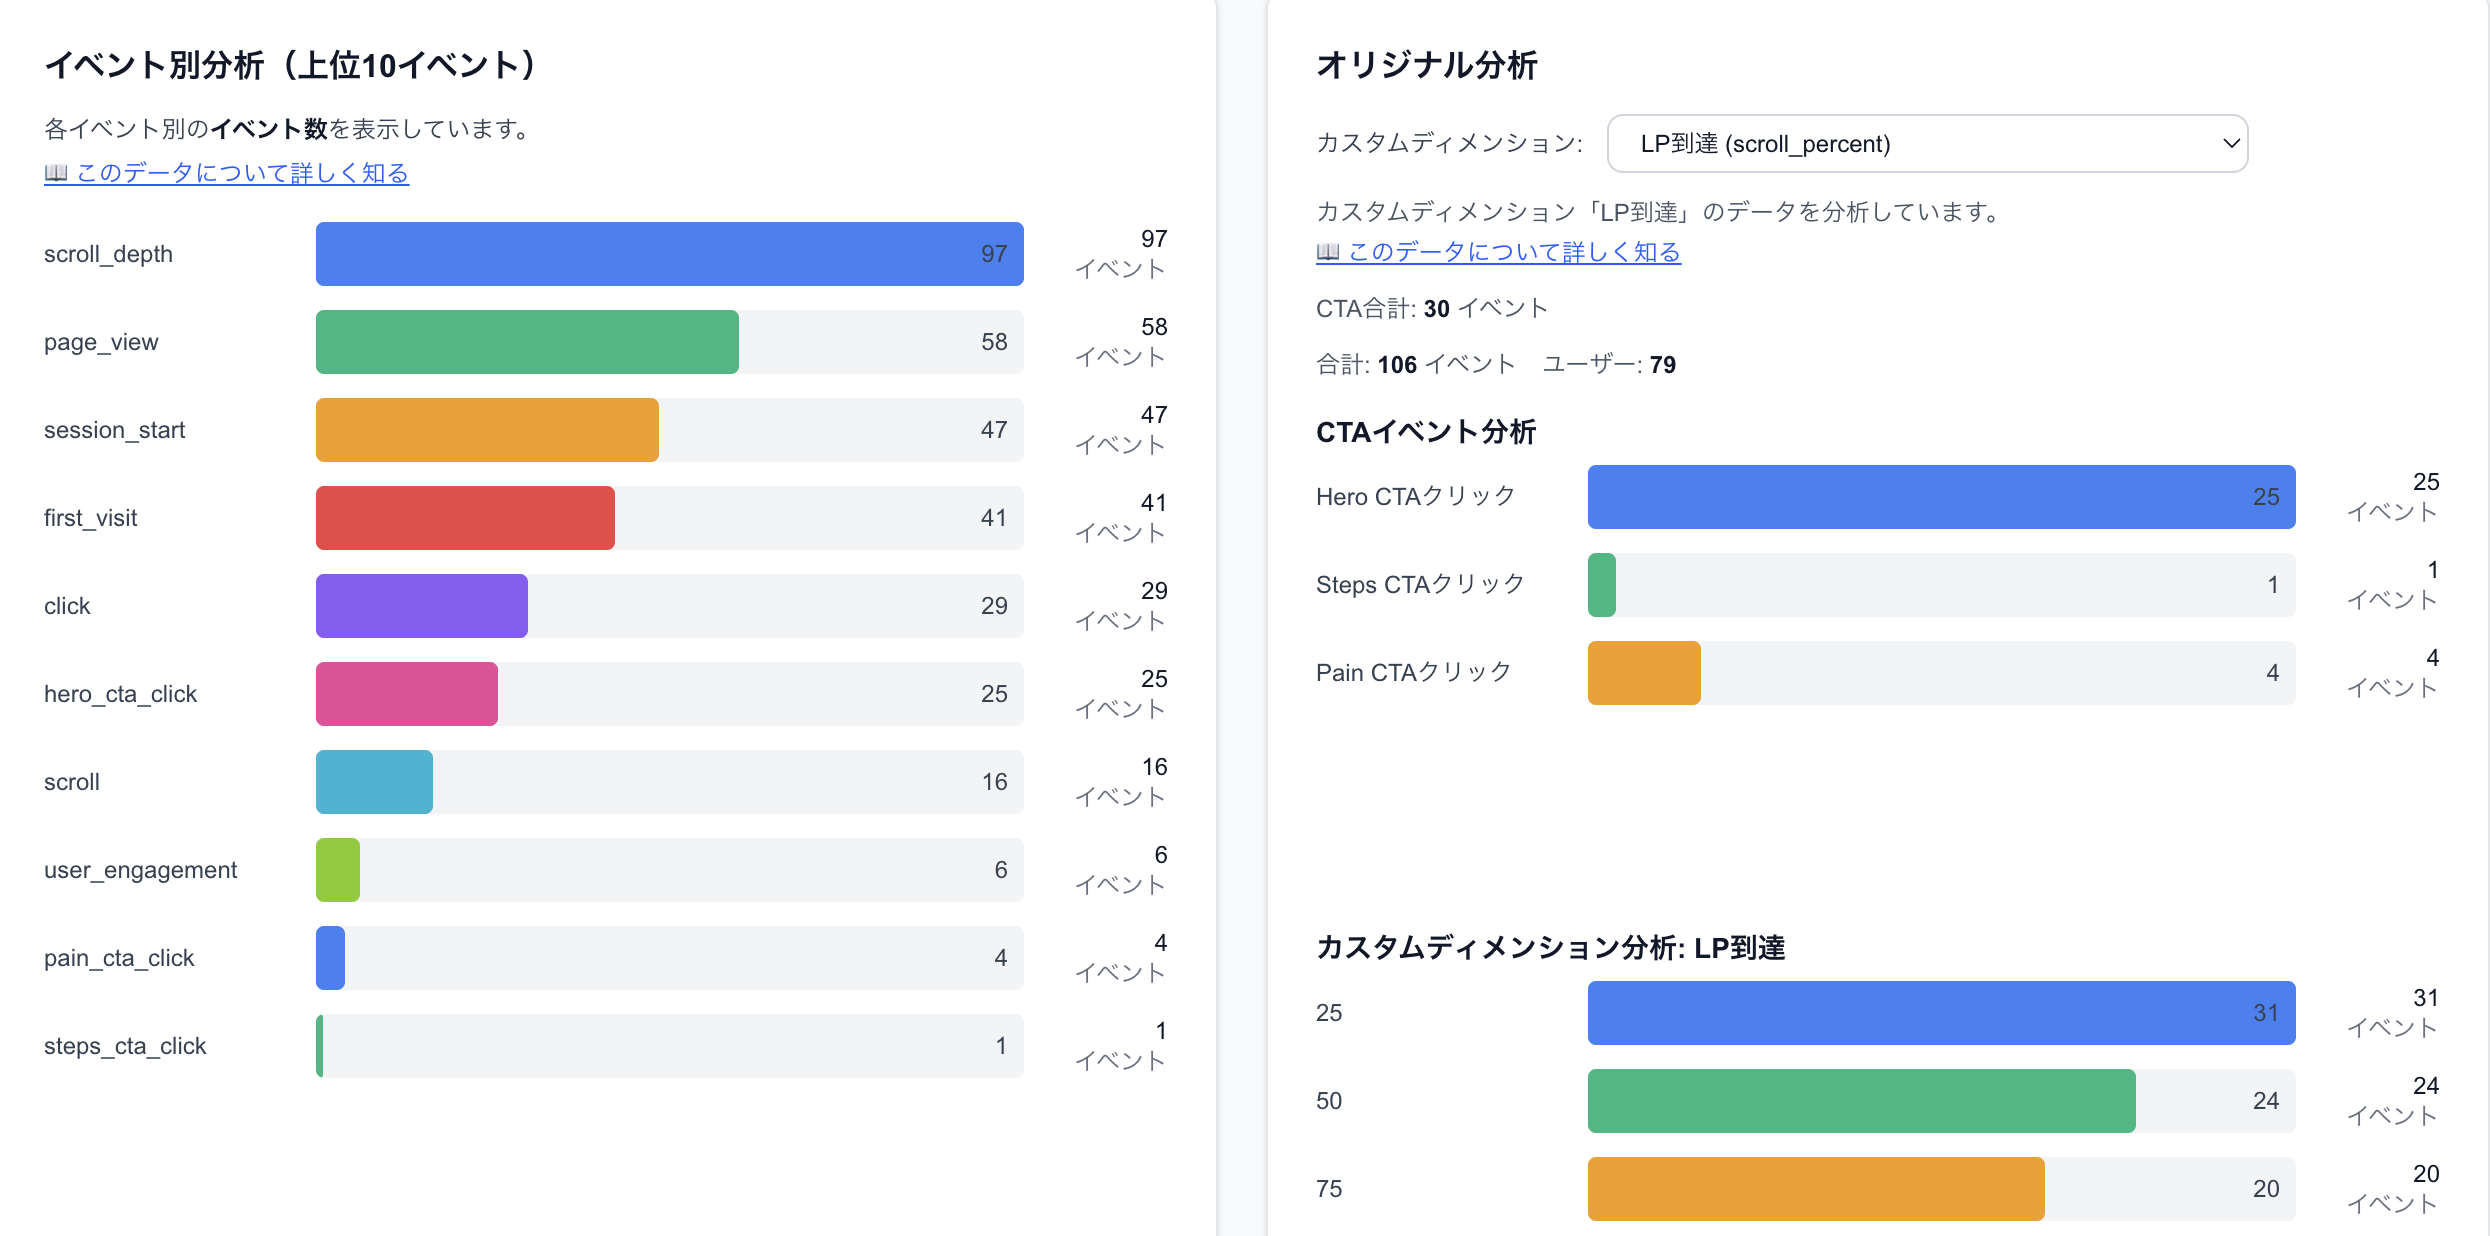Click the light blue scroll bar

pos(374,782)
